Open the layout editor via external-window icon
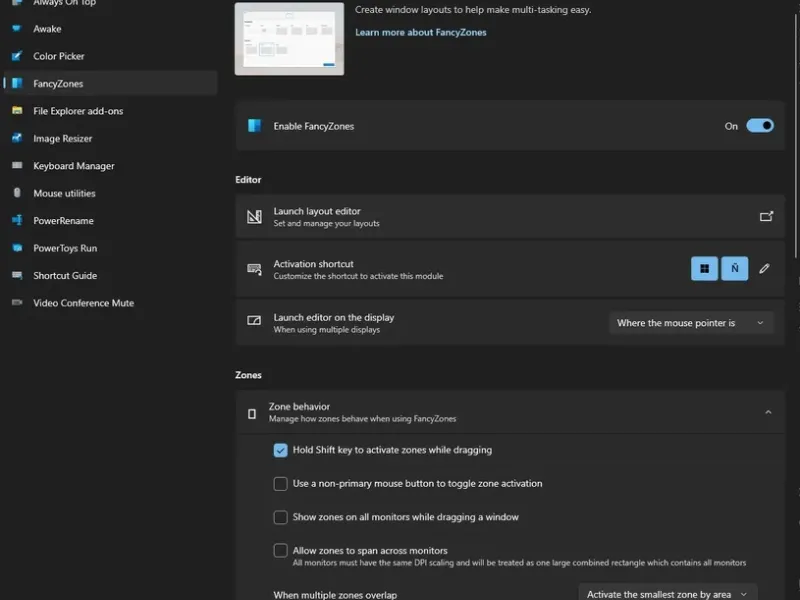800x600 pixels. point(766,216)
